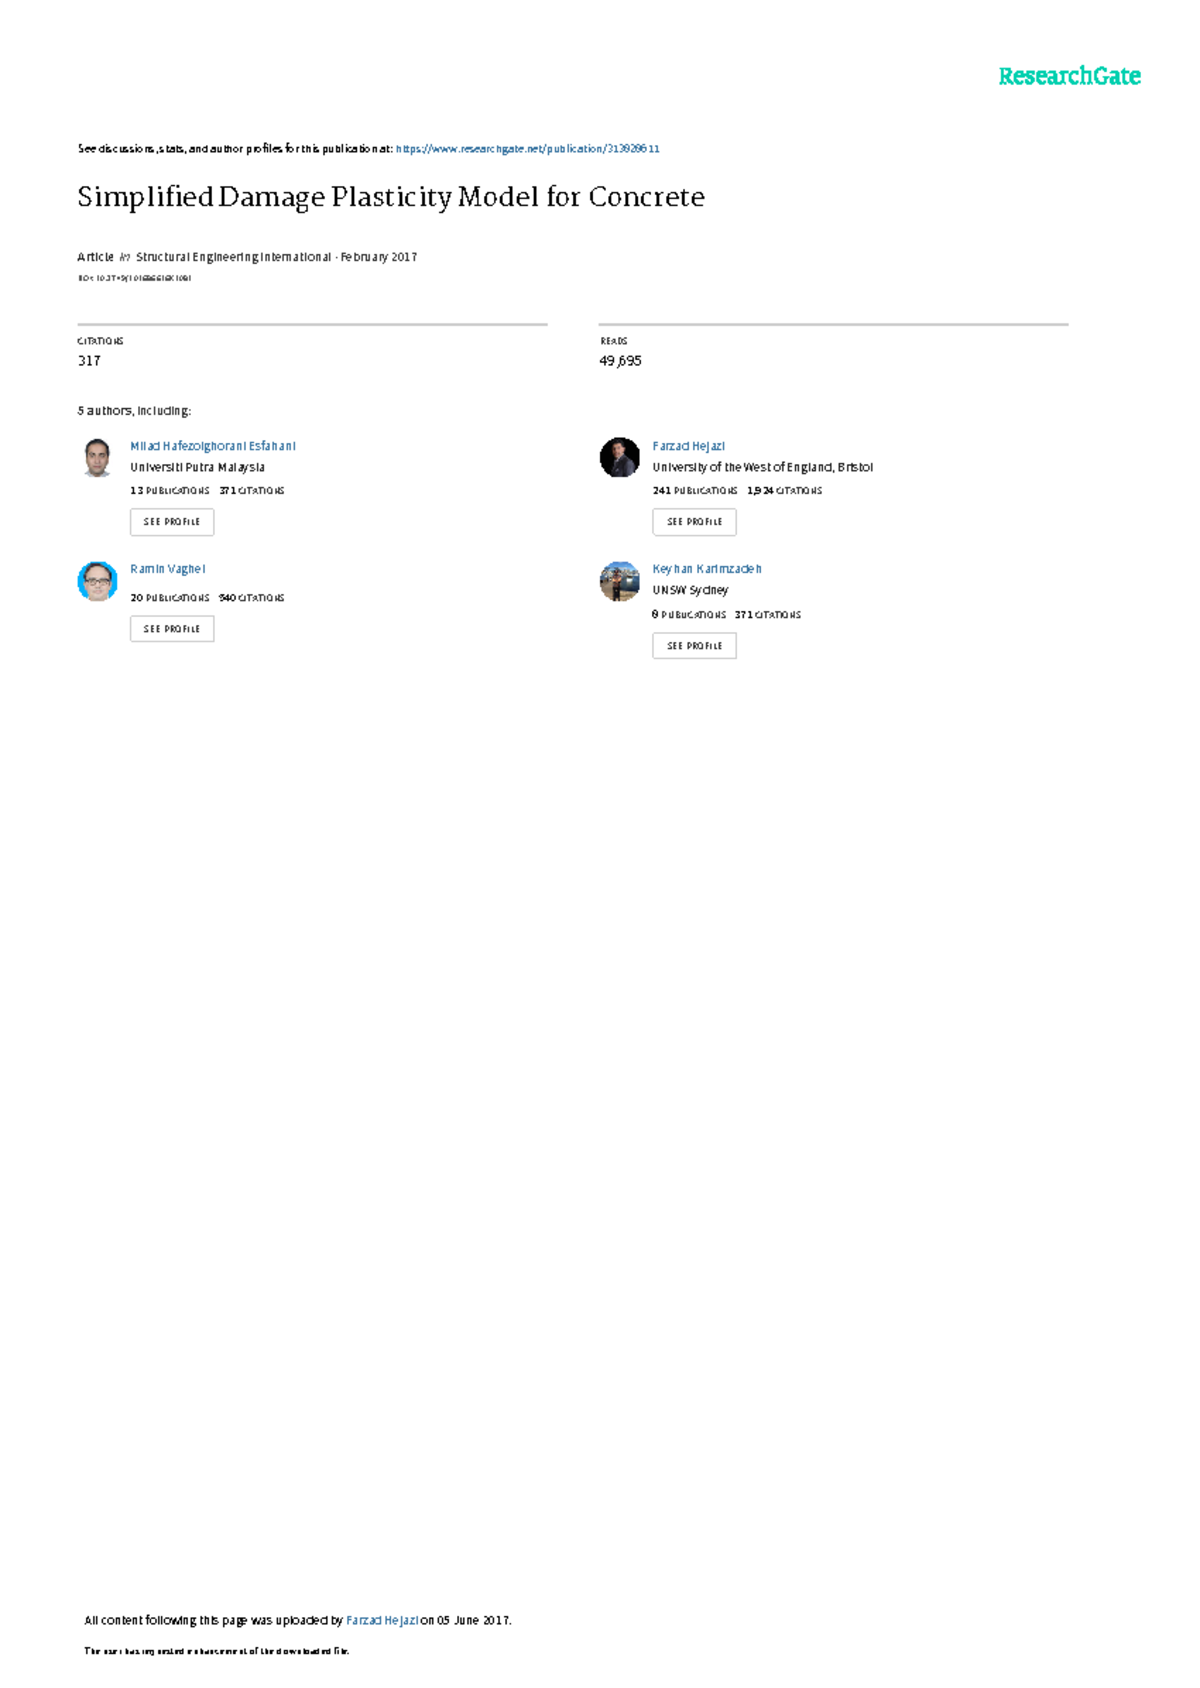Click Ramin Vaghei's avatar picture

pos(97,581)
